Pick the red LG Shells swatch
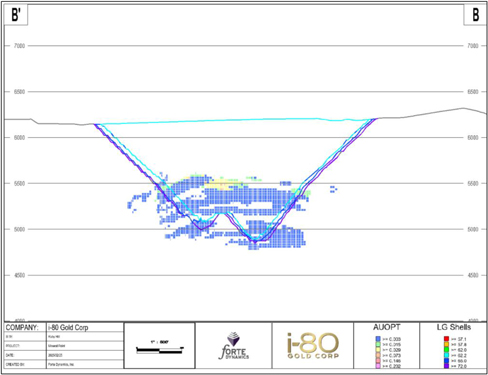This screenshot has width=488, height=375. point(446,339)
